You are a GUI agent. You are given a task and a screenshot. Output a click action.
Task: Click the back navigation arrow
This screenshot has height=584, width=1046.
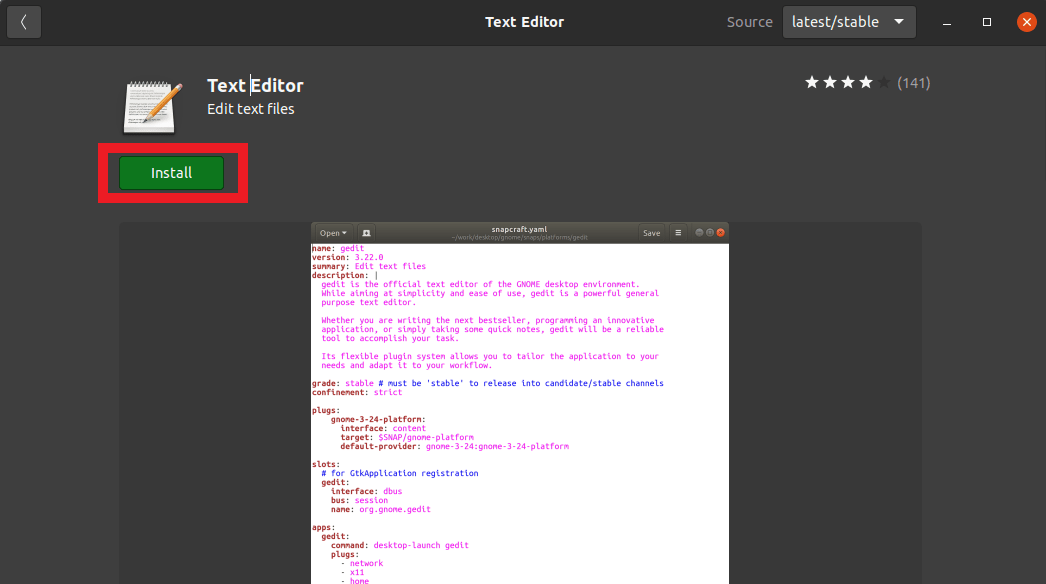pyautogui.click(x=24, y=21)
